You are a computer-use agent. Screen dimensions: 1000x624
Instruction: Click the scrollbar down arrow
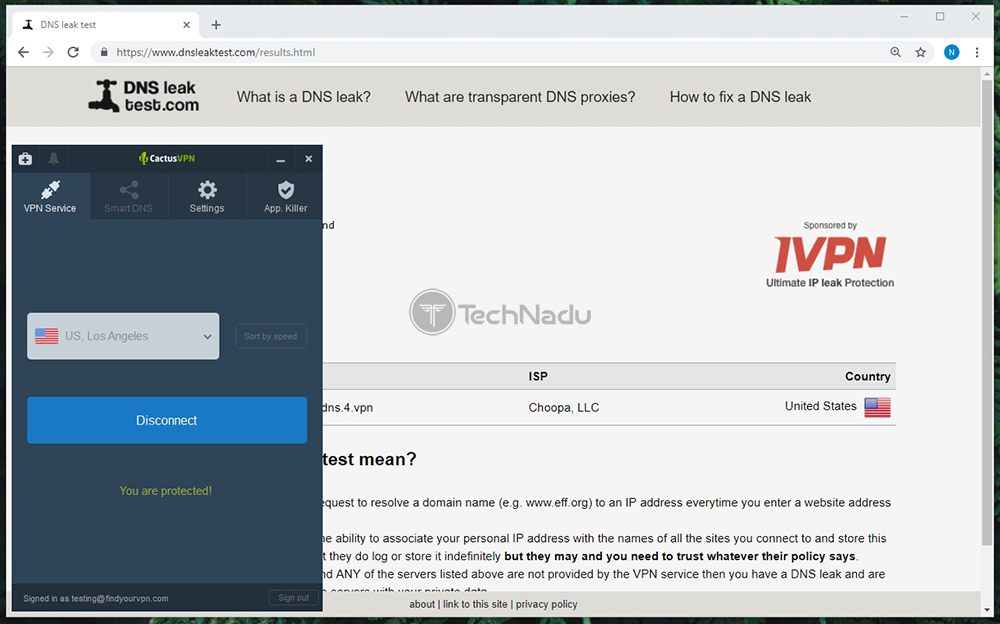(987, 609)
